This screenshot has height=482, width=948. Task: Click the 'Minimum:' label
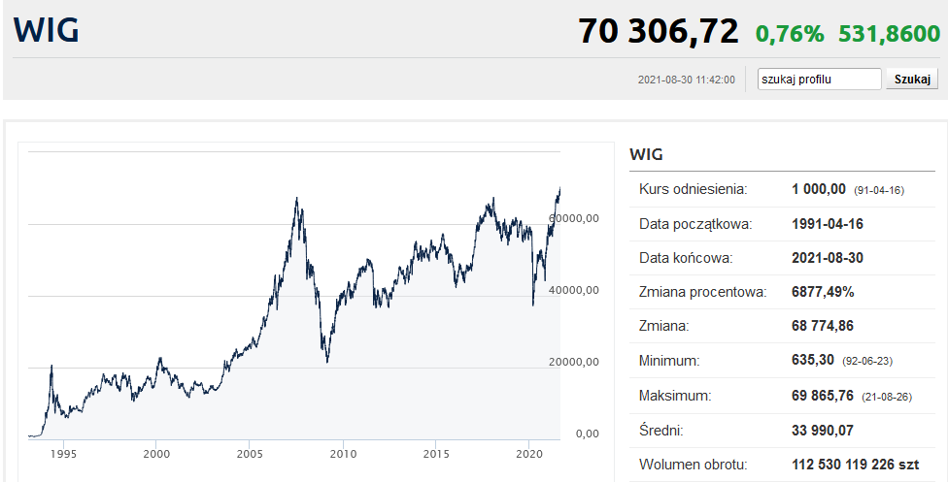tap(669, 362)
